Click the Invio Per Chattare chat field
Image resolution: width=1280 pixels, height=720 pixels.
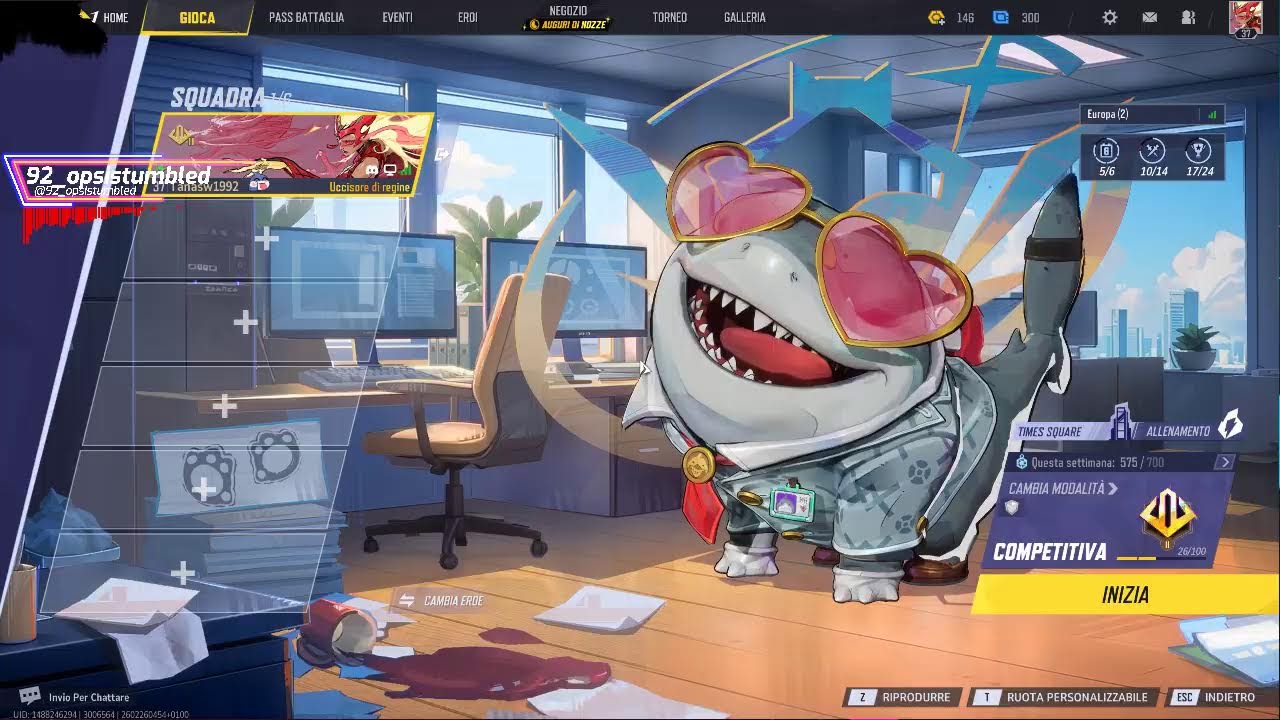[x=89, y=697]
